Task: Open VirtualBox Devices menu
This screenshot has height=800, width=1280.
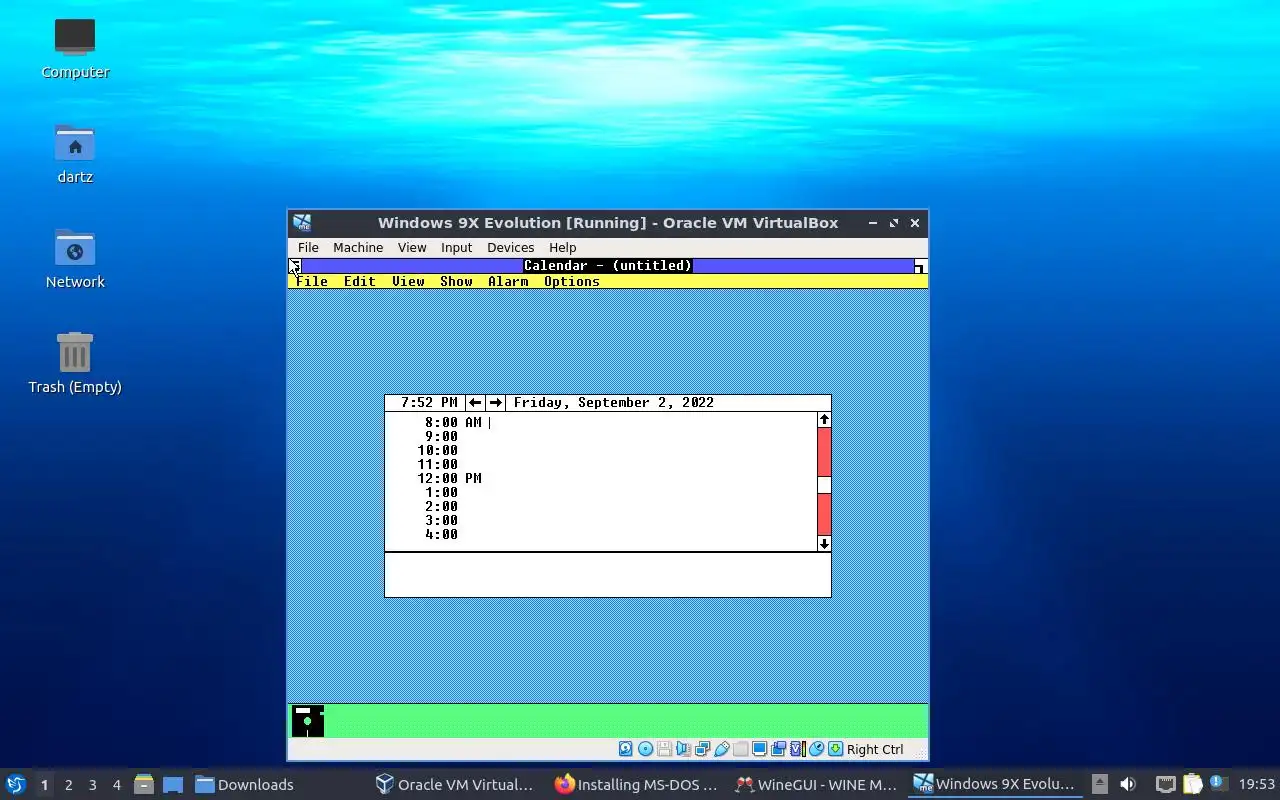Action: pos(510,247)
